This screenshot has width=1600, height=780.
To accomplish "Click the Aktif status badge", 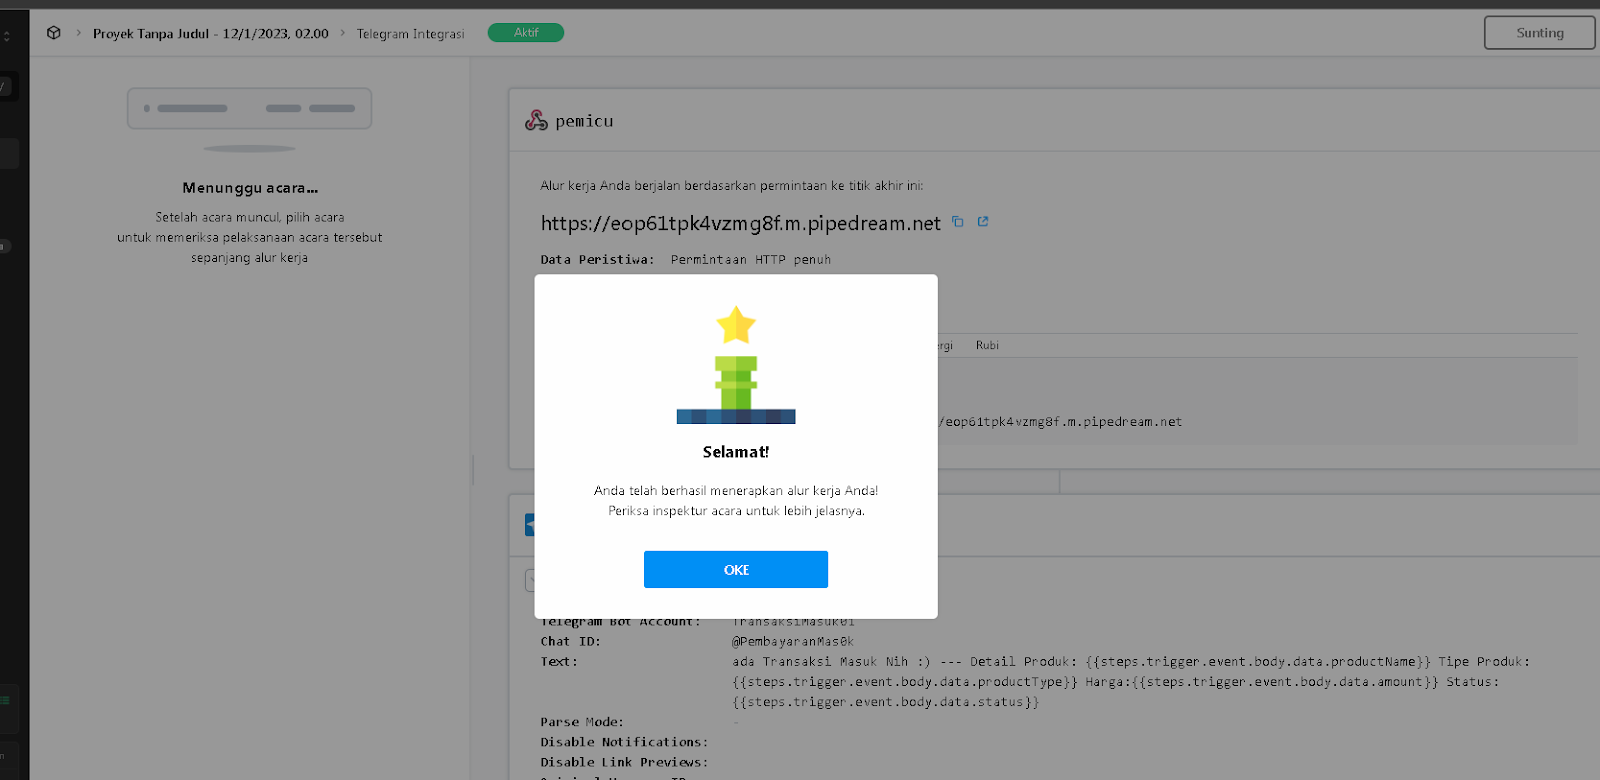I will (526, 33).
